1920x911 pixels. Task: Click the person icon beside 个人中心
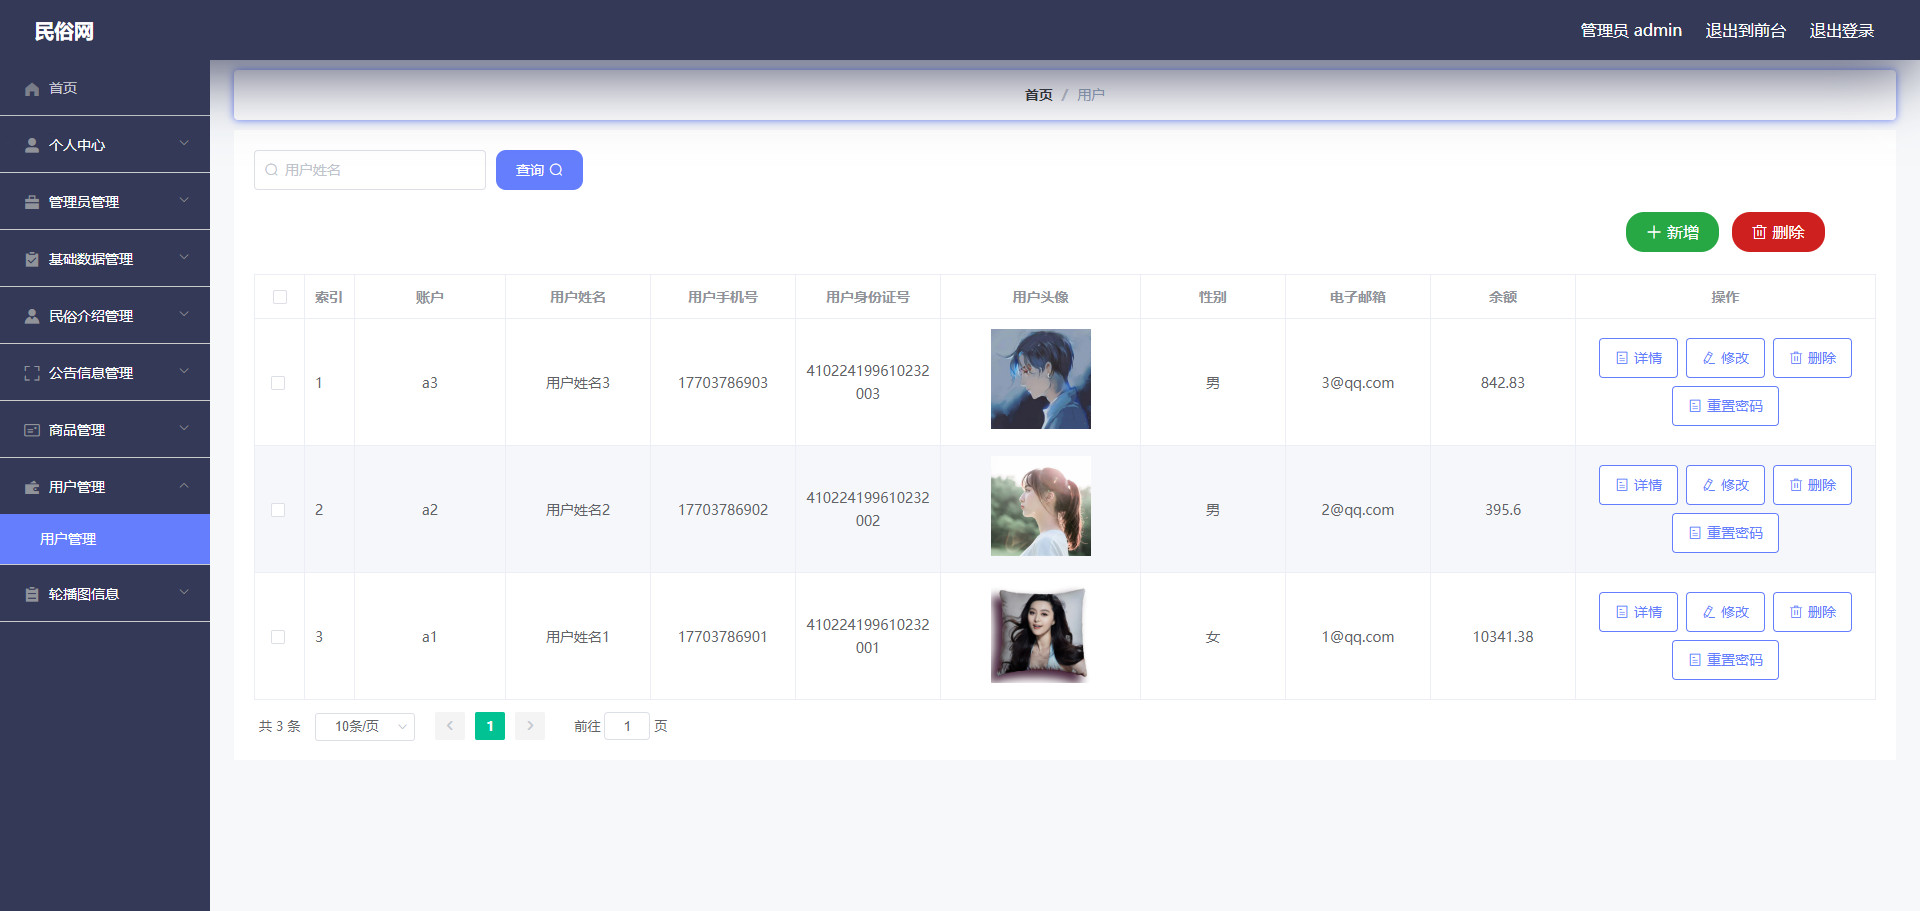[x=32, y=146]
